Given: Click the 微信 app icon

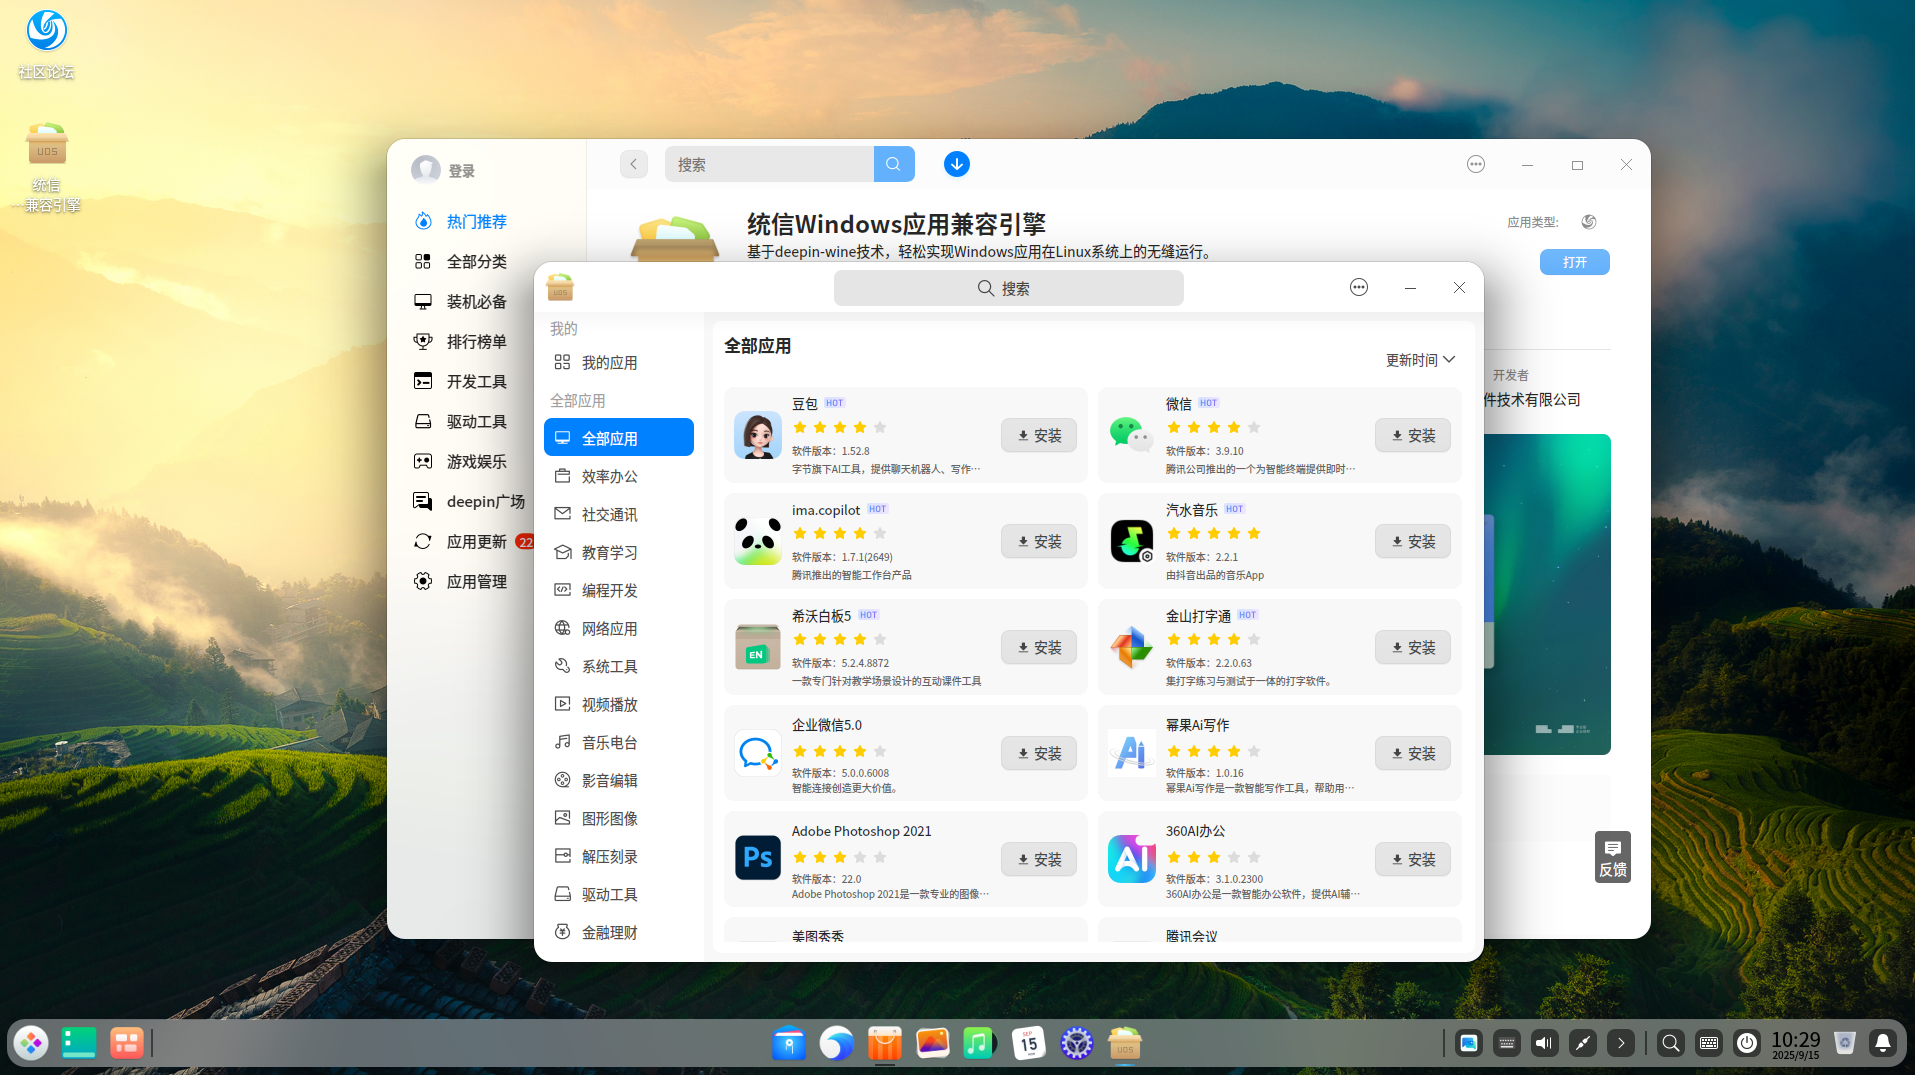Looking at the screenshot, I should [1132, 435].
